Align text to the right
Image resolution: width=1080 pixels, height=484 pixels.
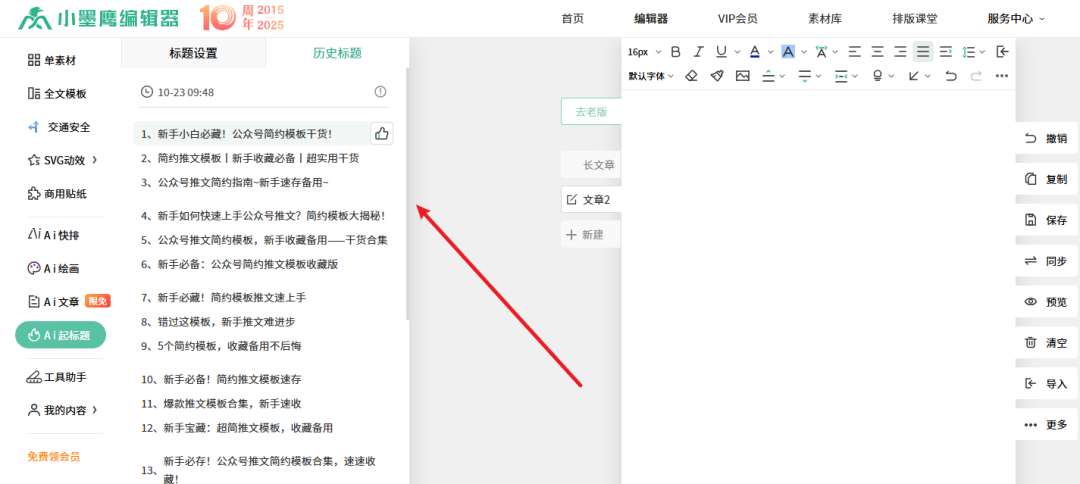900,52
